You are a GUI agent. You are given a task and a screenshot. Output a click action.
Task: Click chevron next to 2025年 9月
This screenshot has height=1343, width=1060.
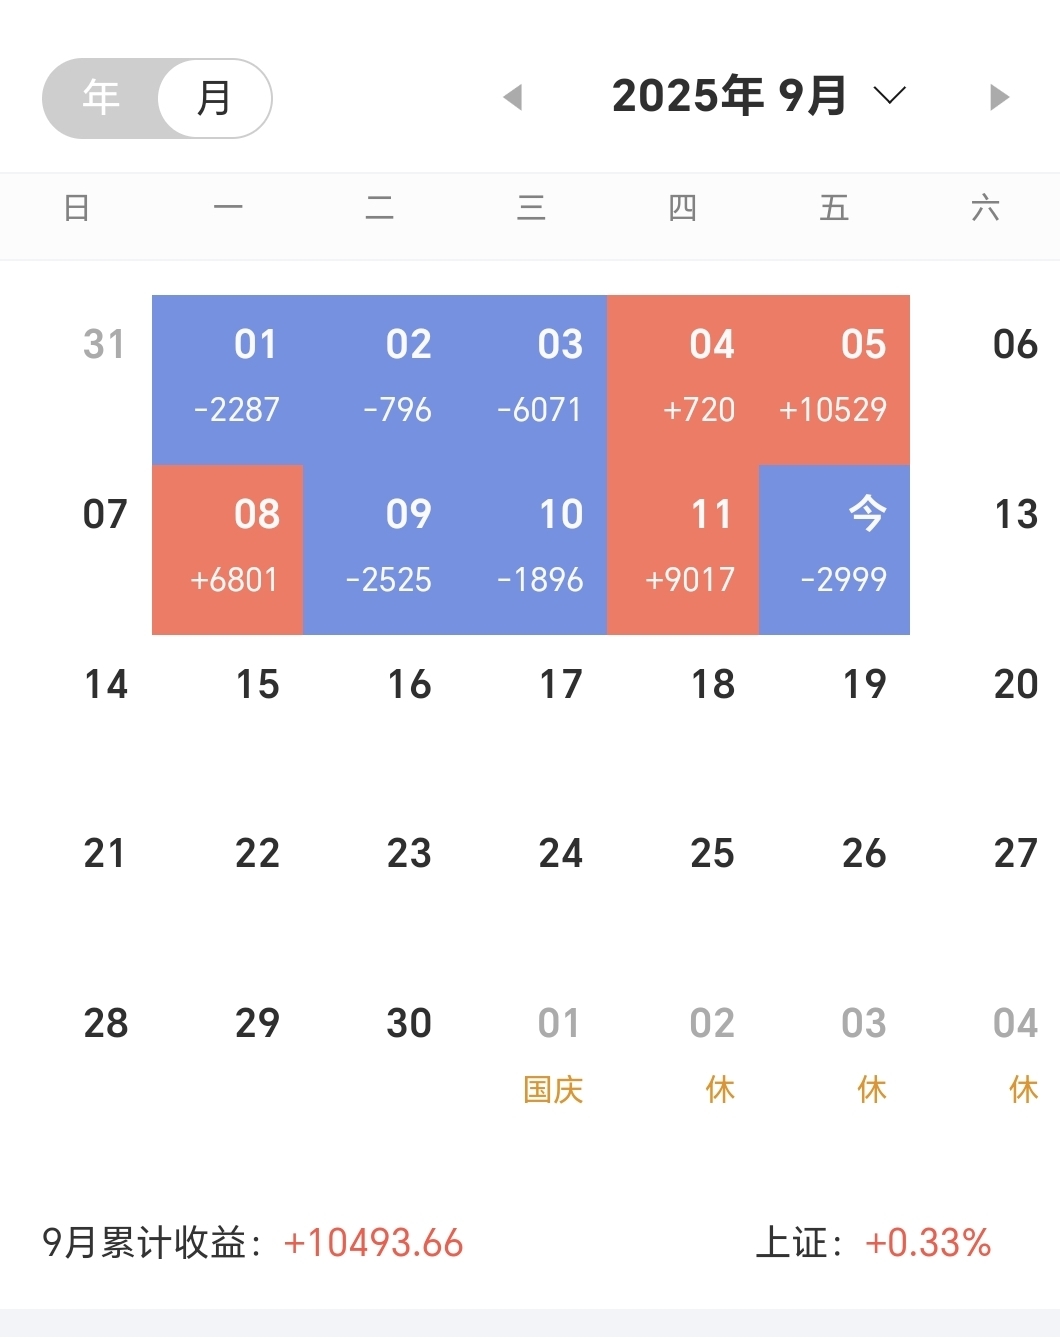[889, 96]
